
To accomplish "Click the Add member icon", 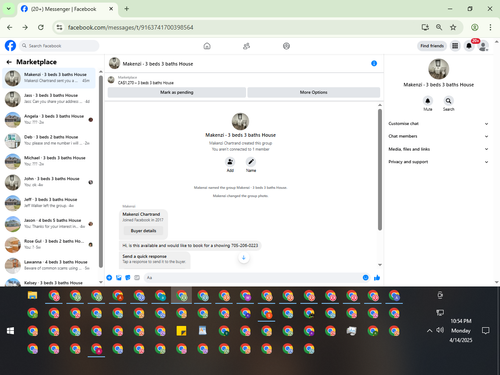I will click(x=230, y=162).
